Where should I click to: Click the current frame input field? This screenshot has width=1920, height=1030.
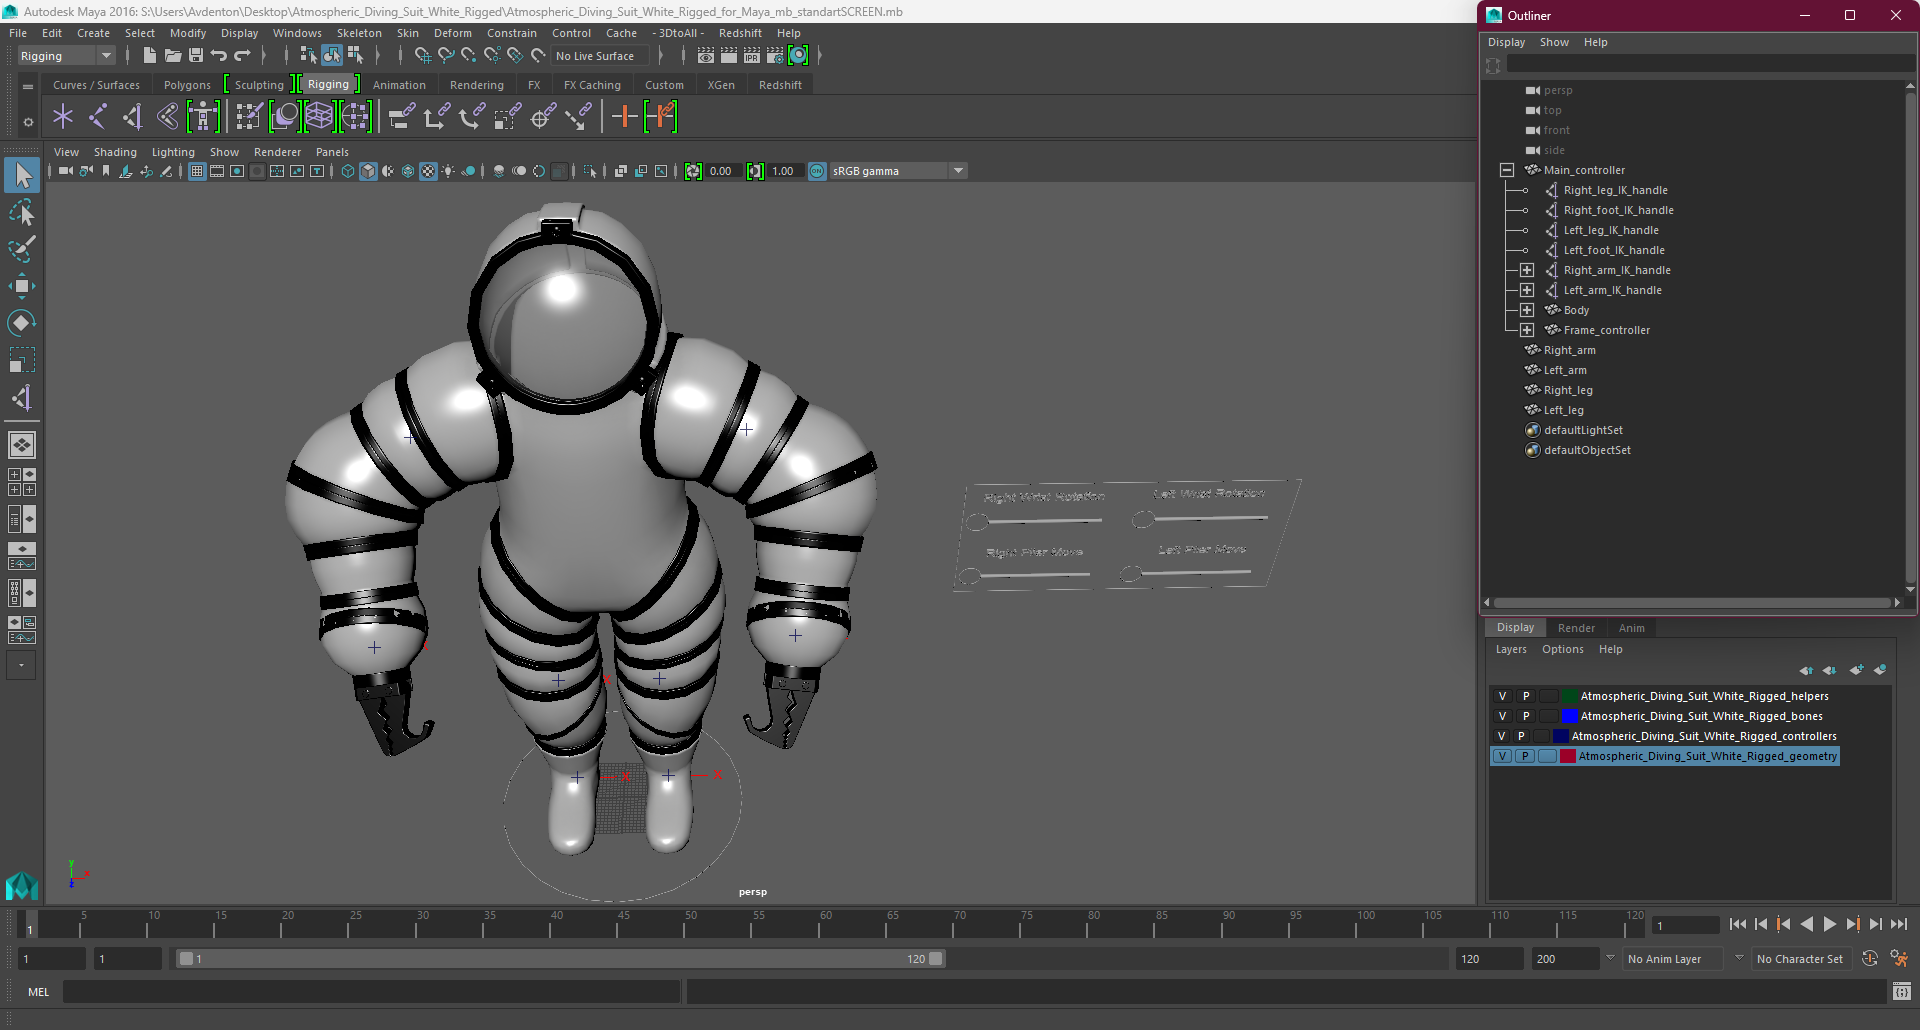coord(1686,925)
